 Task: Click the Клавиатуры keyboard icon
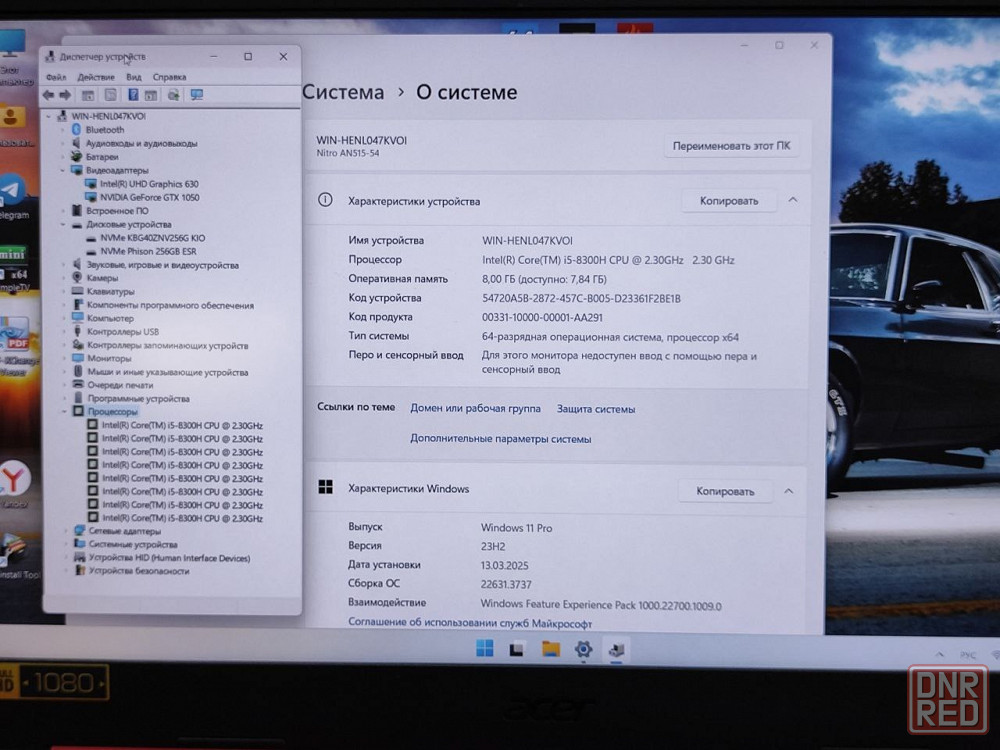pos(78,291)
